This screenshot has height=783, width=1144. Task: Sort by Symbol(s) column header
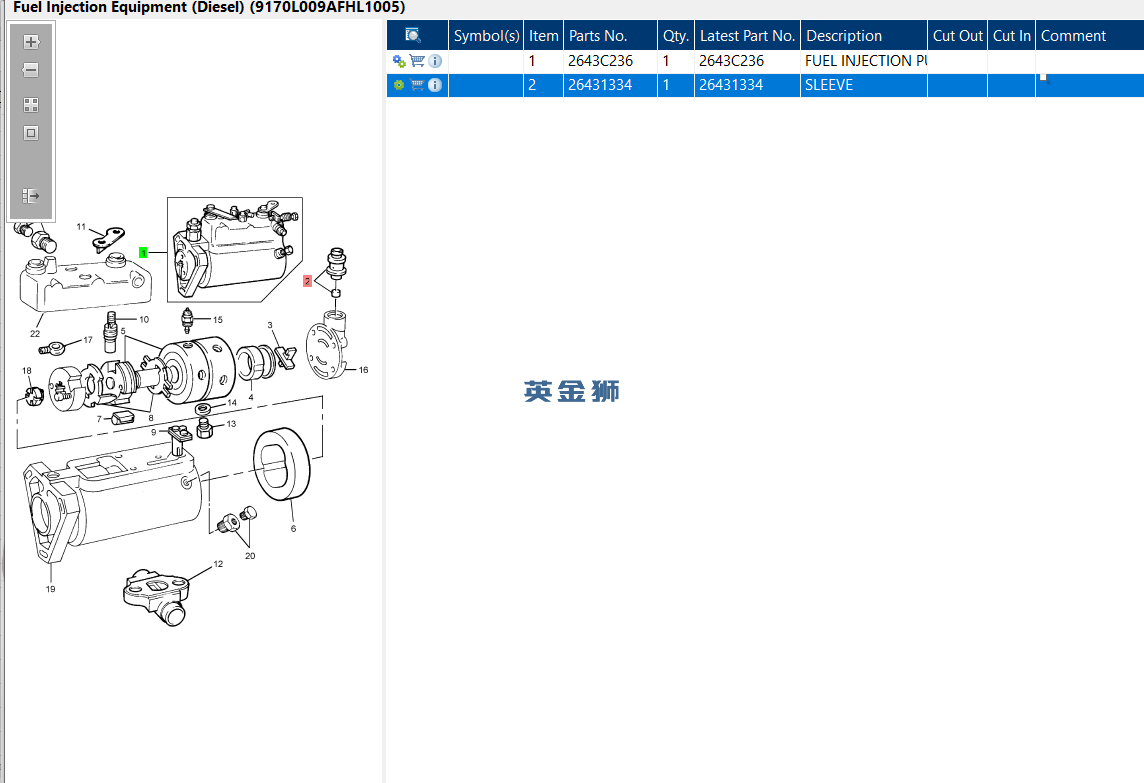[486, 36]
